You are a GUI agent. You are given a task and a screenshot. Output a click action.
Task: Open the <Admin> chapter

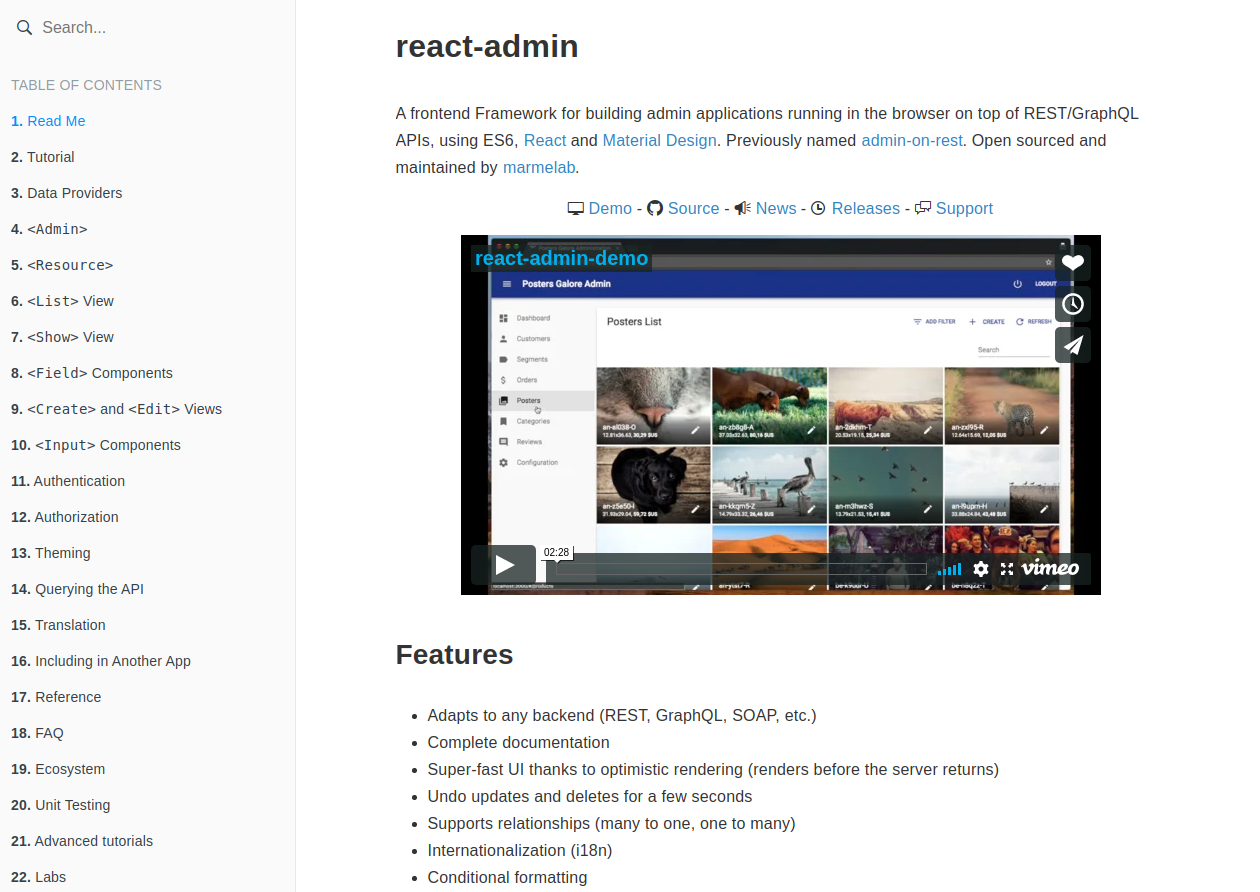click(49, 229)
